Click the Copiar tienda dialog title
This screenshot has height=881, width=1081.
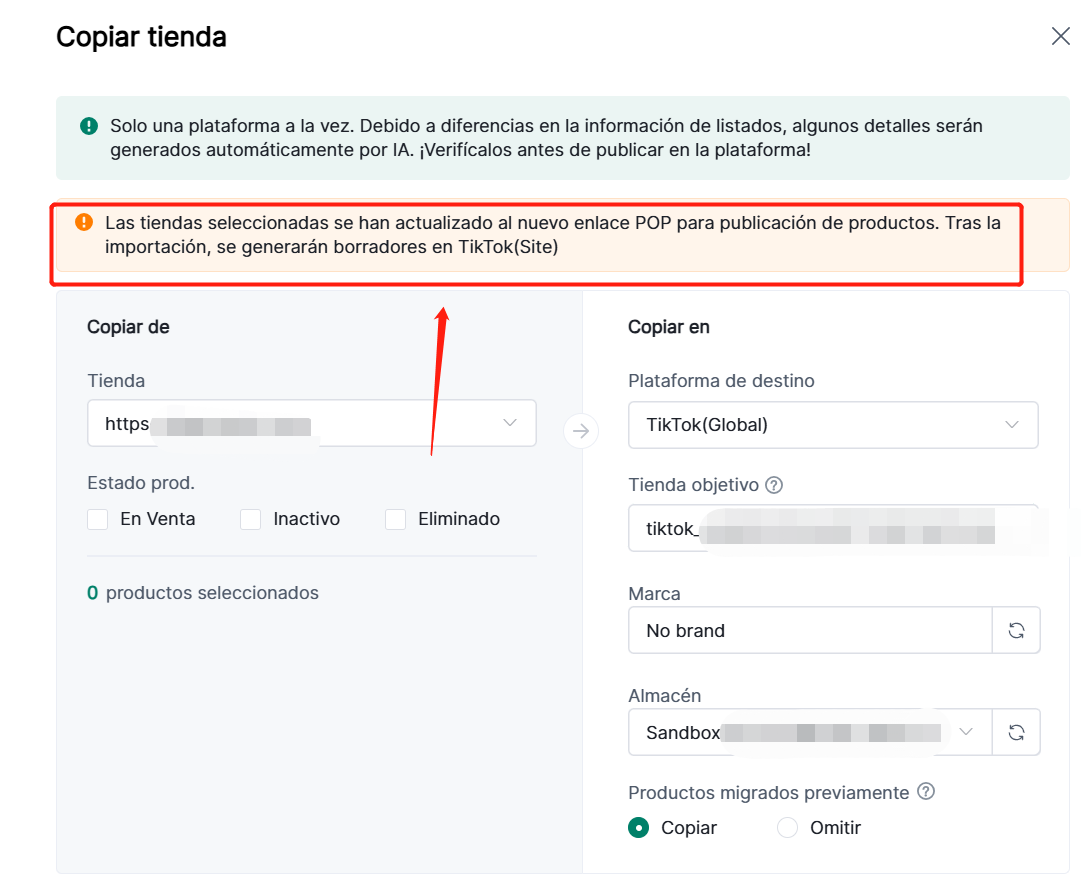pyautogui.click(x=141, y=37)
